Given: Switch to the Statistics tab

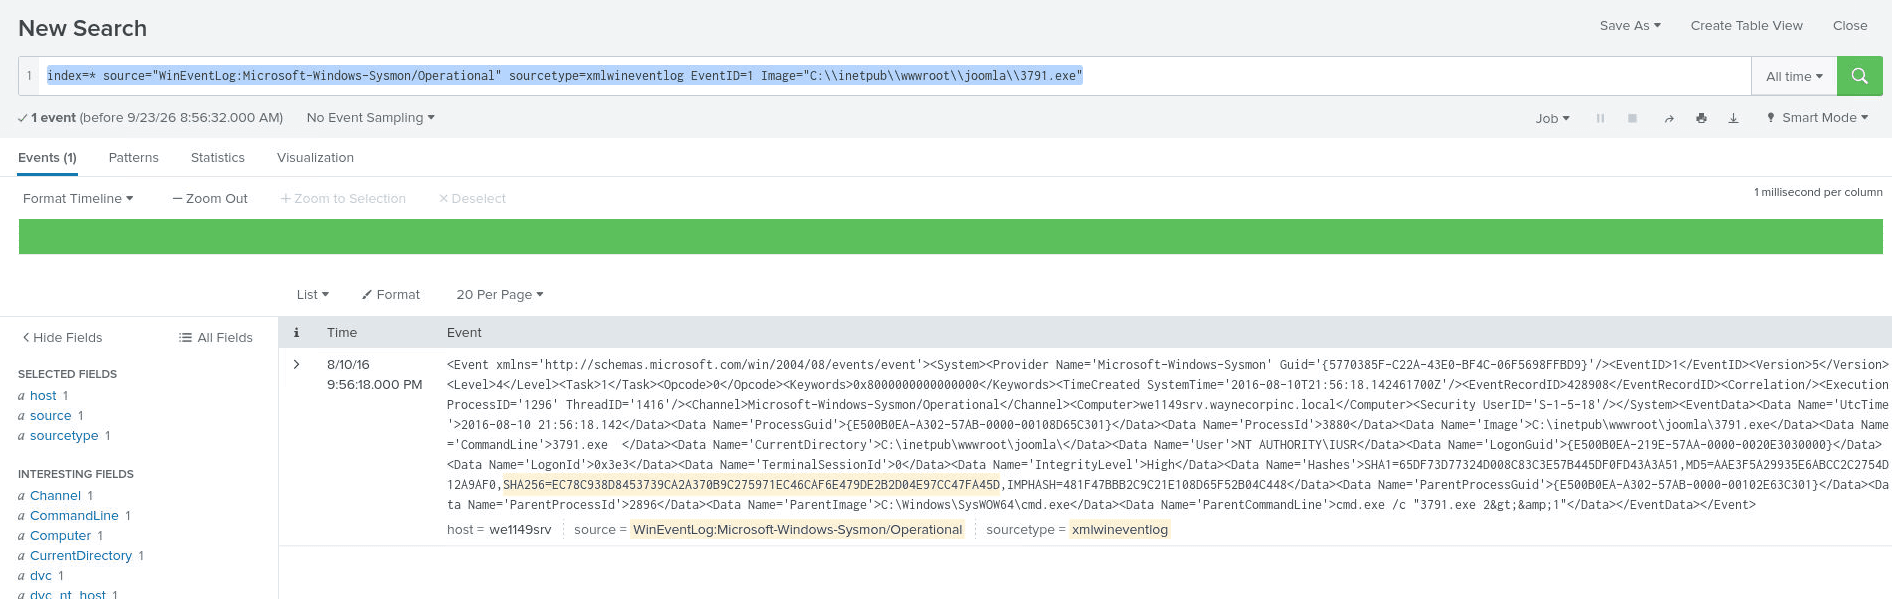Looking at the screenshot, I should [x=217, y=157].
